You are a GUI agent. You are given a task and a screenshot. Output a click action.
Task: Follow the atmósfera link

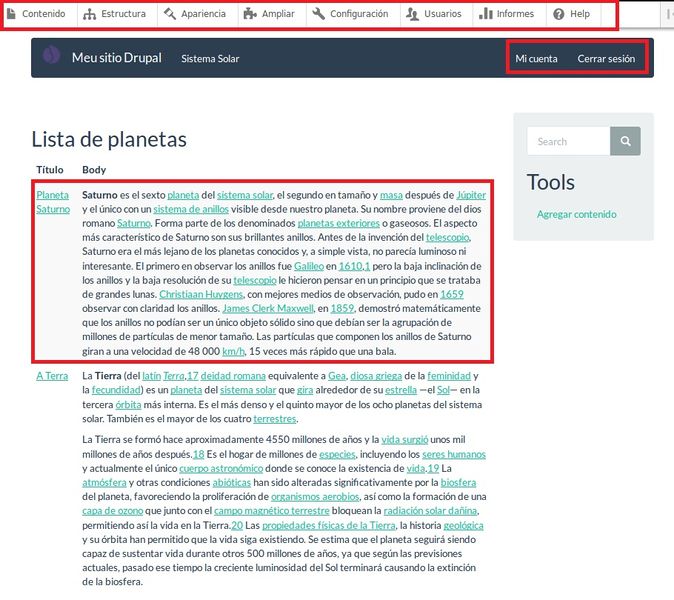click(104, 483)
